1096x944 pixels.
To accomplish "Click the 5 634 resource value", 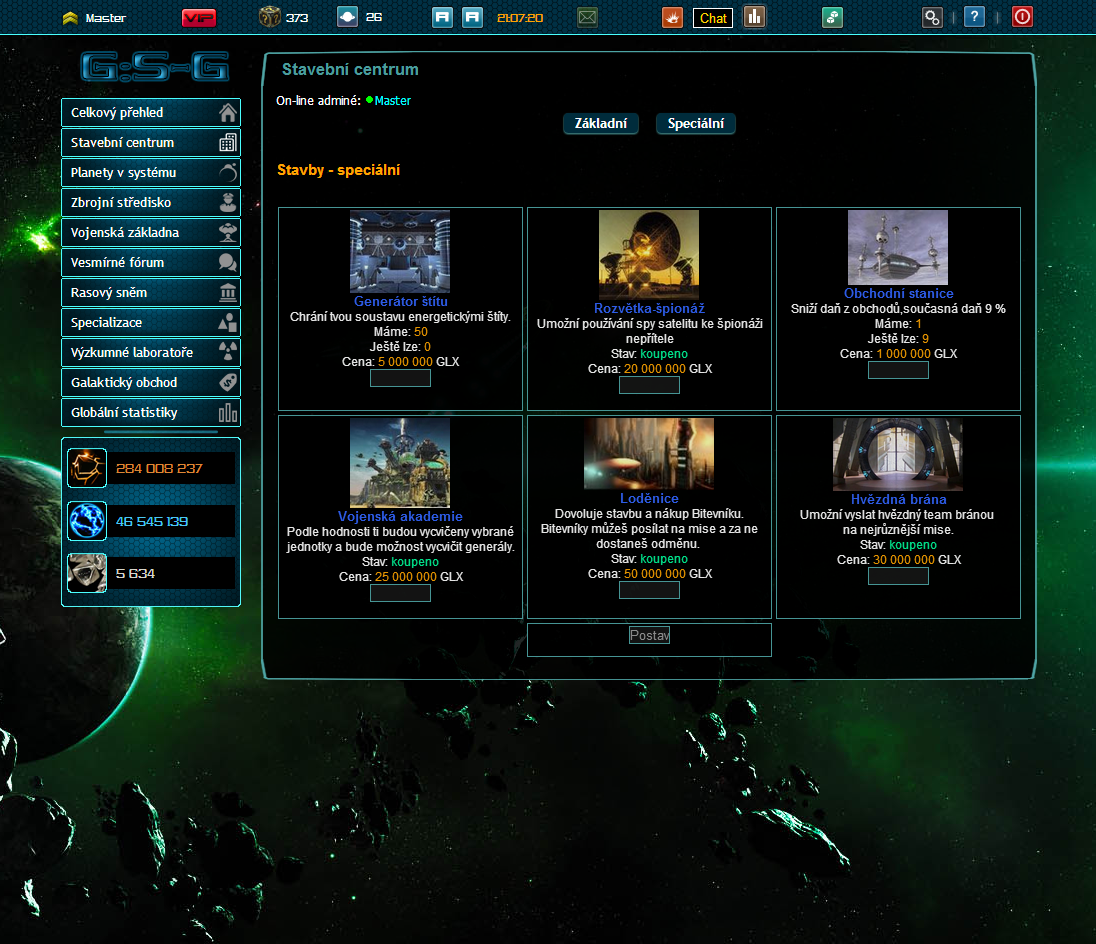I will pos(135,574).
